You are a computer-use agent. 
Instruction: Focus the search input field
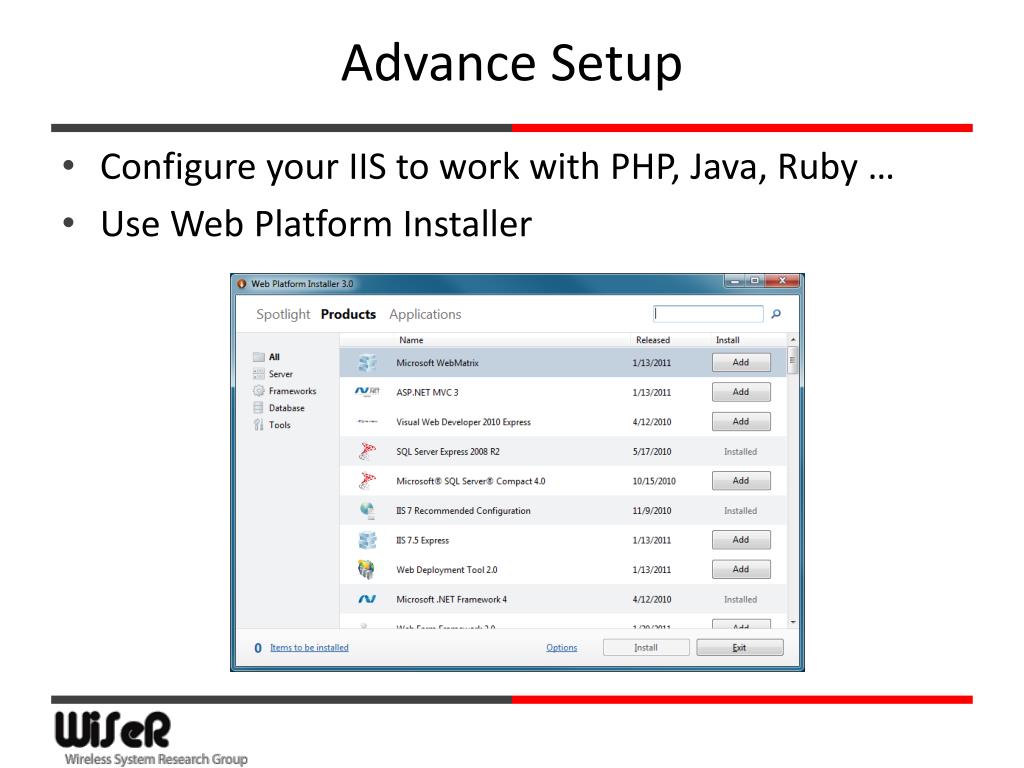click(708, 313)
